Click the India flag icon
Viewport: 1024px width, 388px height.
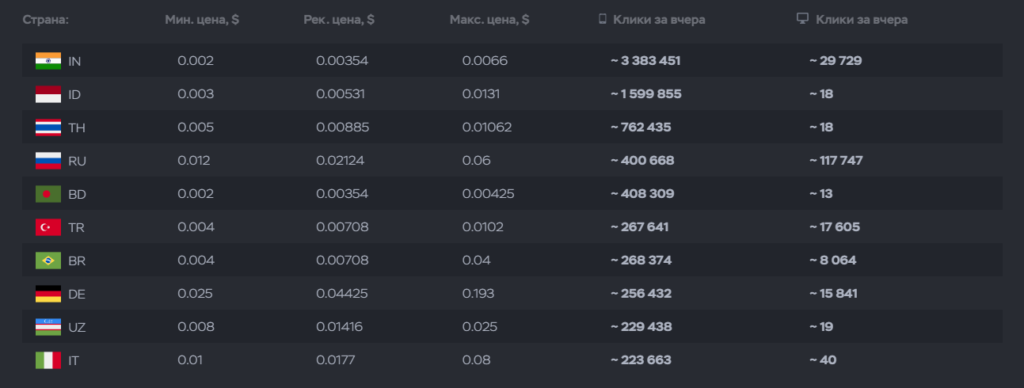[x=48, y=61]
